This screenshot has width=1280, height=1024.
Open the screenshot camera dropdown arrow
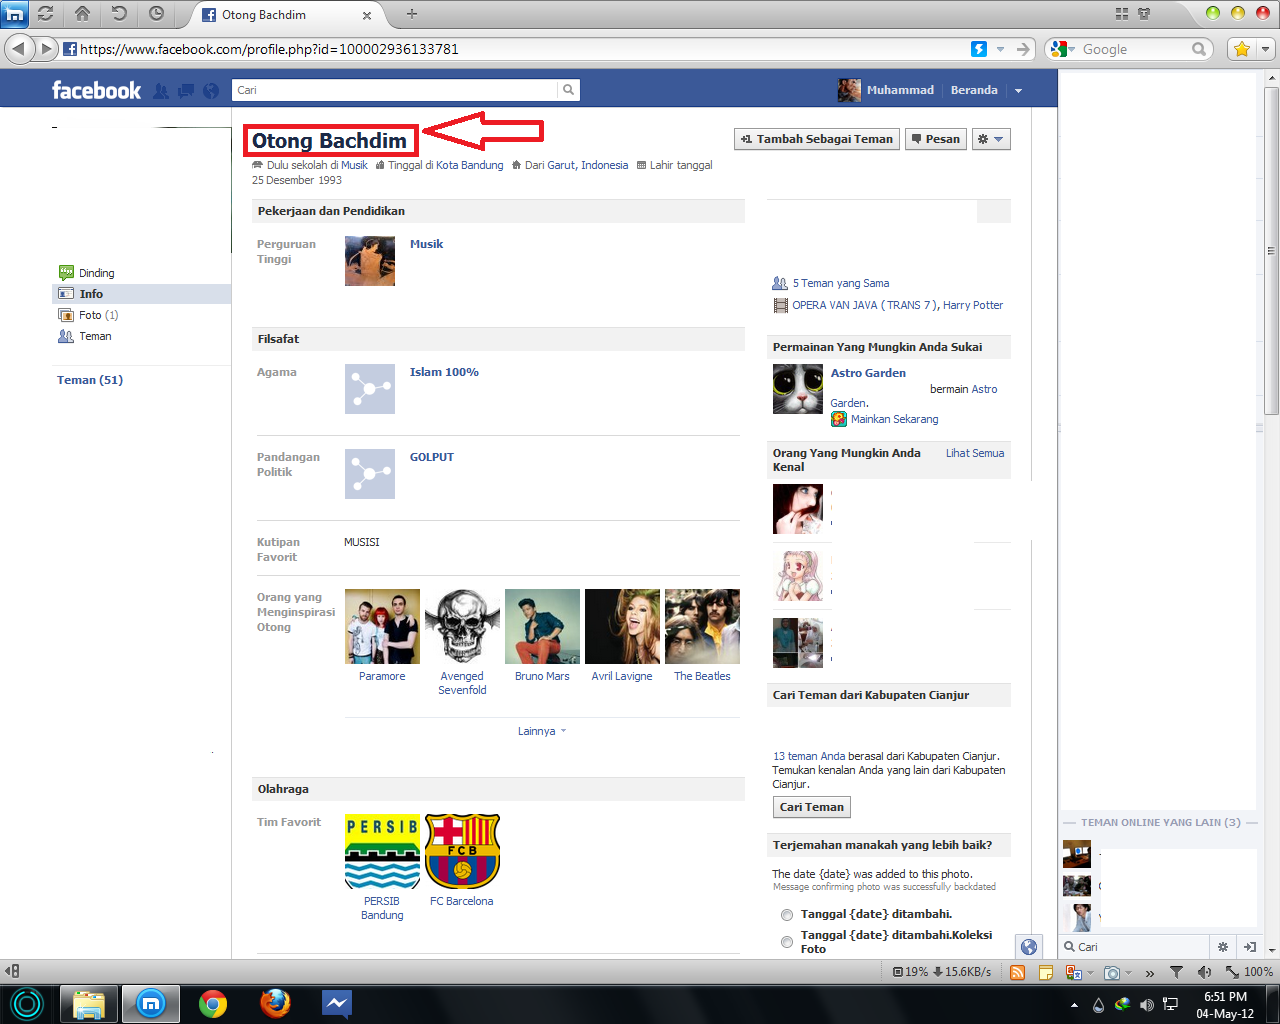1128,972
